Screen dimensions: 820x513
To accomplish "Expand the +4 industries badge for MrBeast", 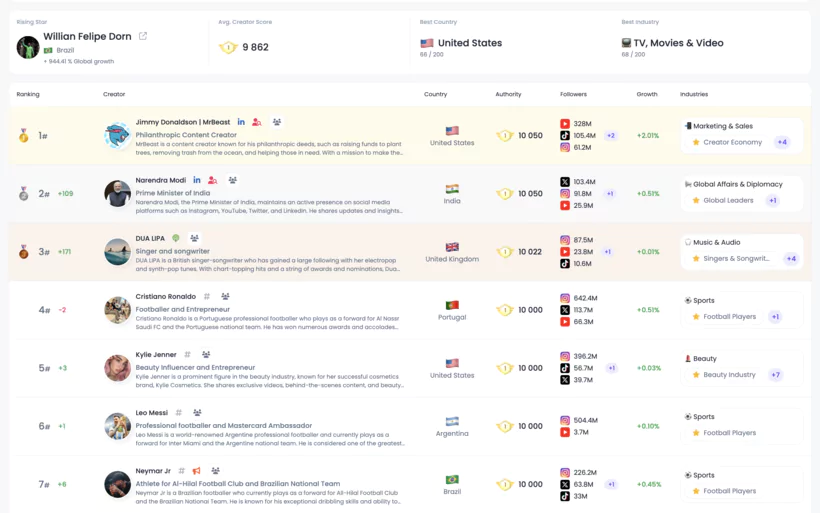I will 782,142.
